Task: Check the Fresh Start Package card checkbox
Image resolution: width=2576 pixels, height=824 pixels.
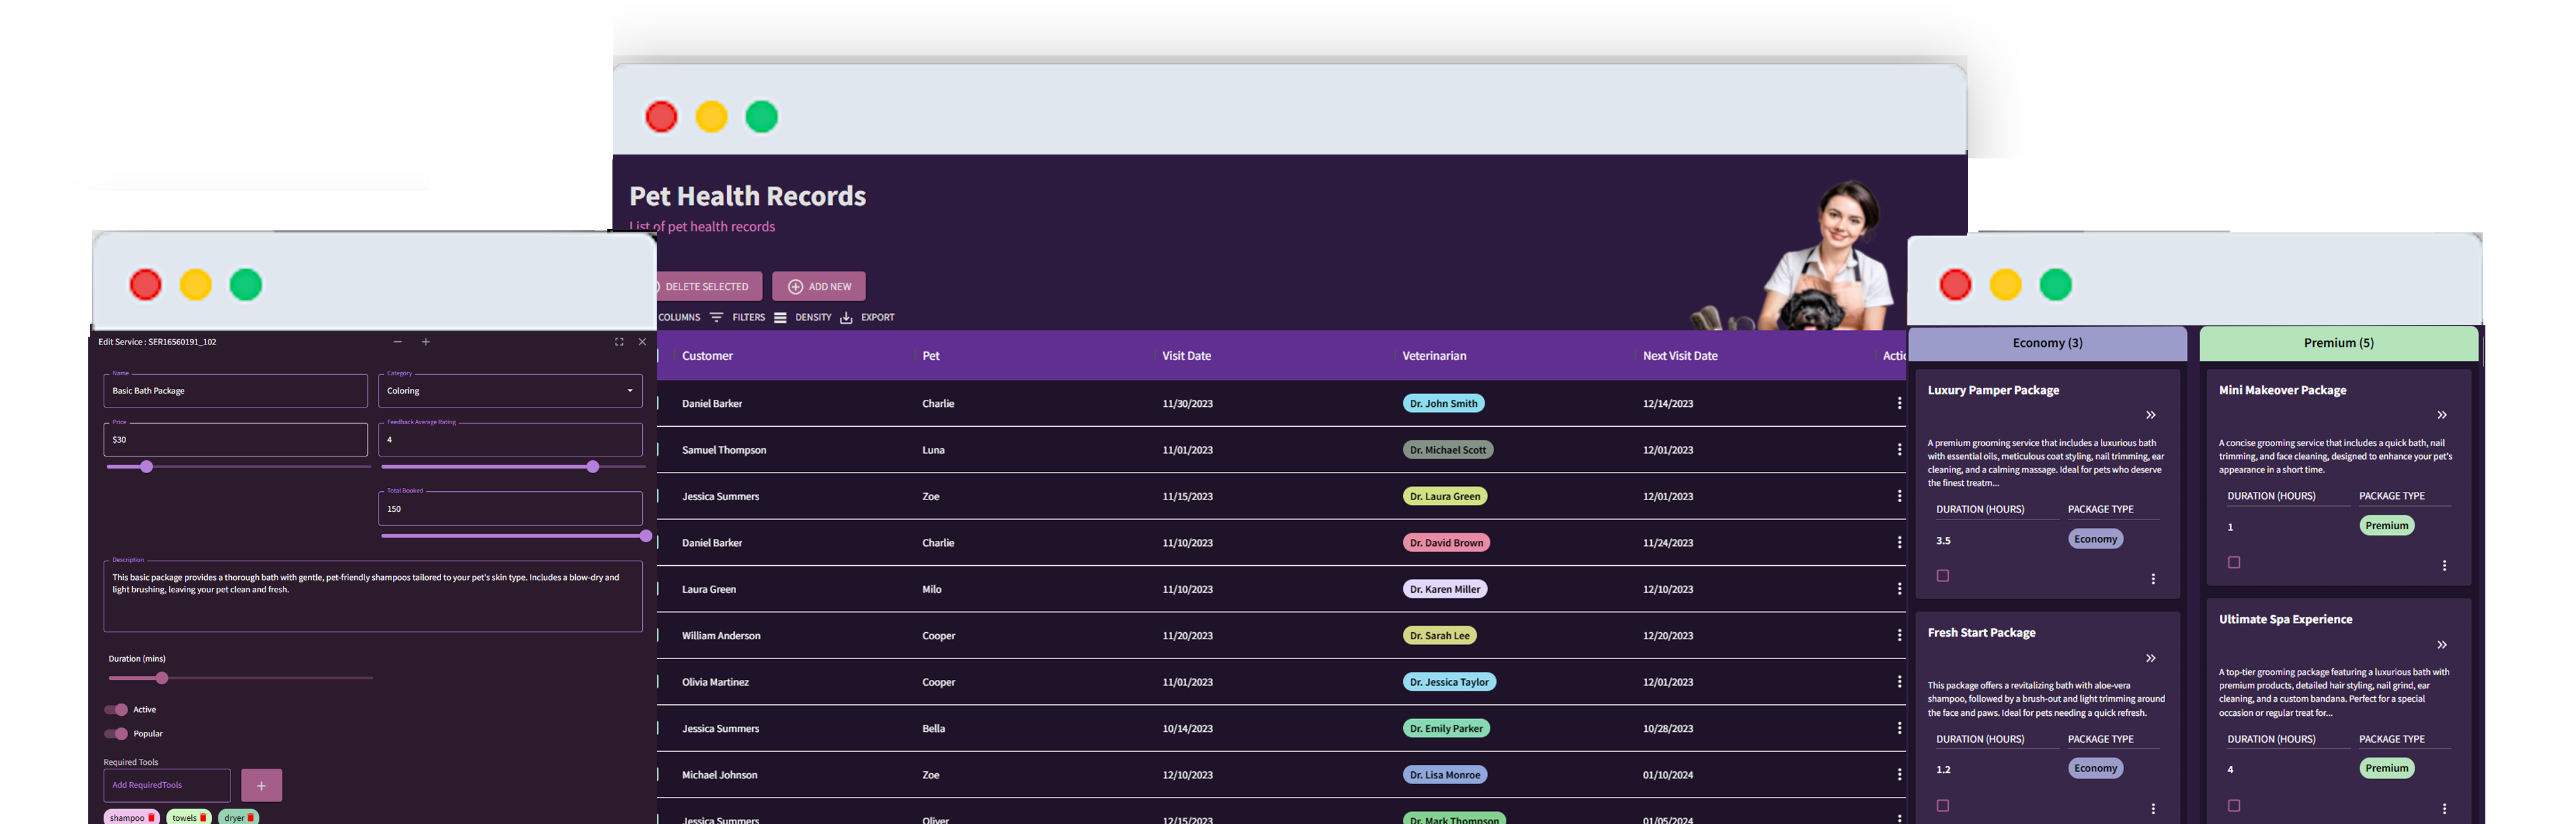Action: [1943, 806]
